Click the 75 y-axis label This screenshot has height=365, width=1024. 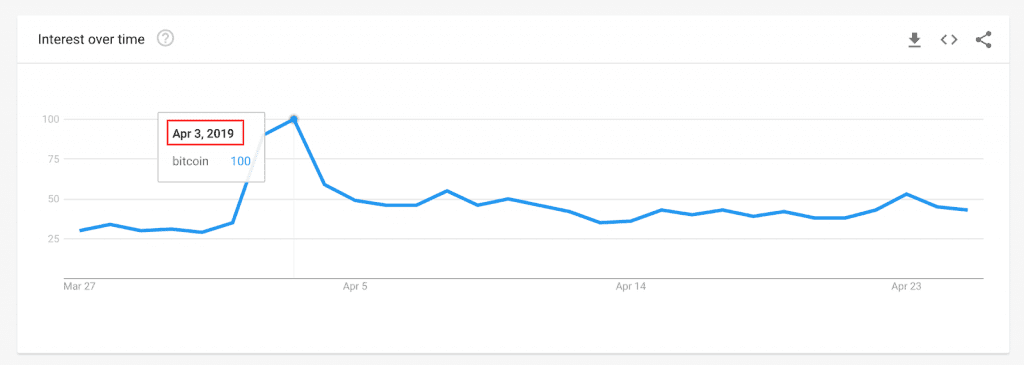(54, 159)
